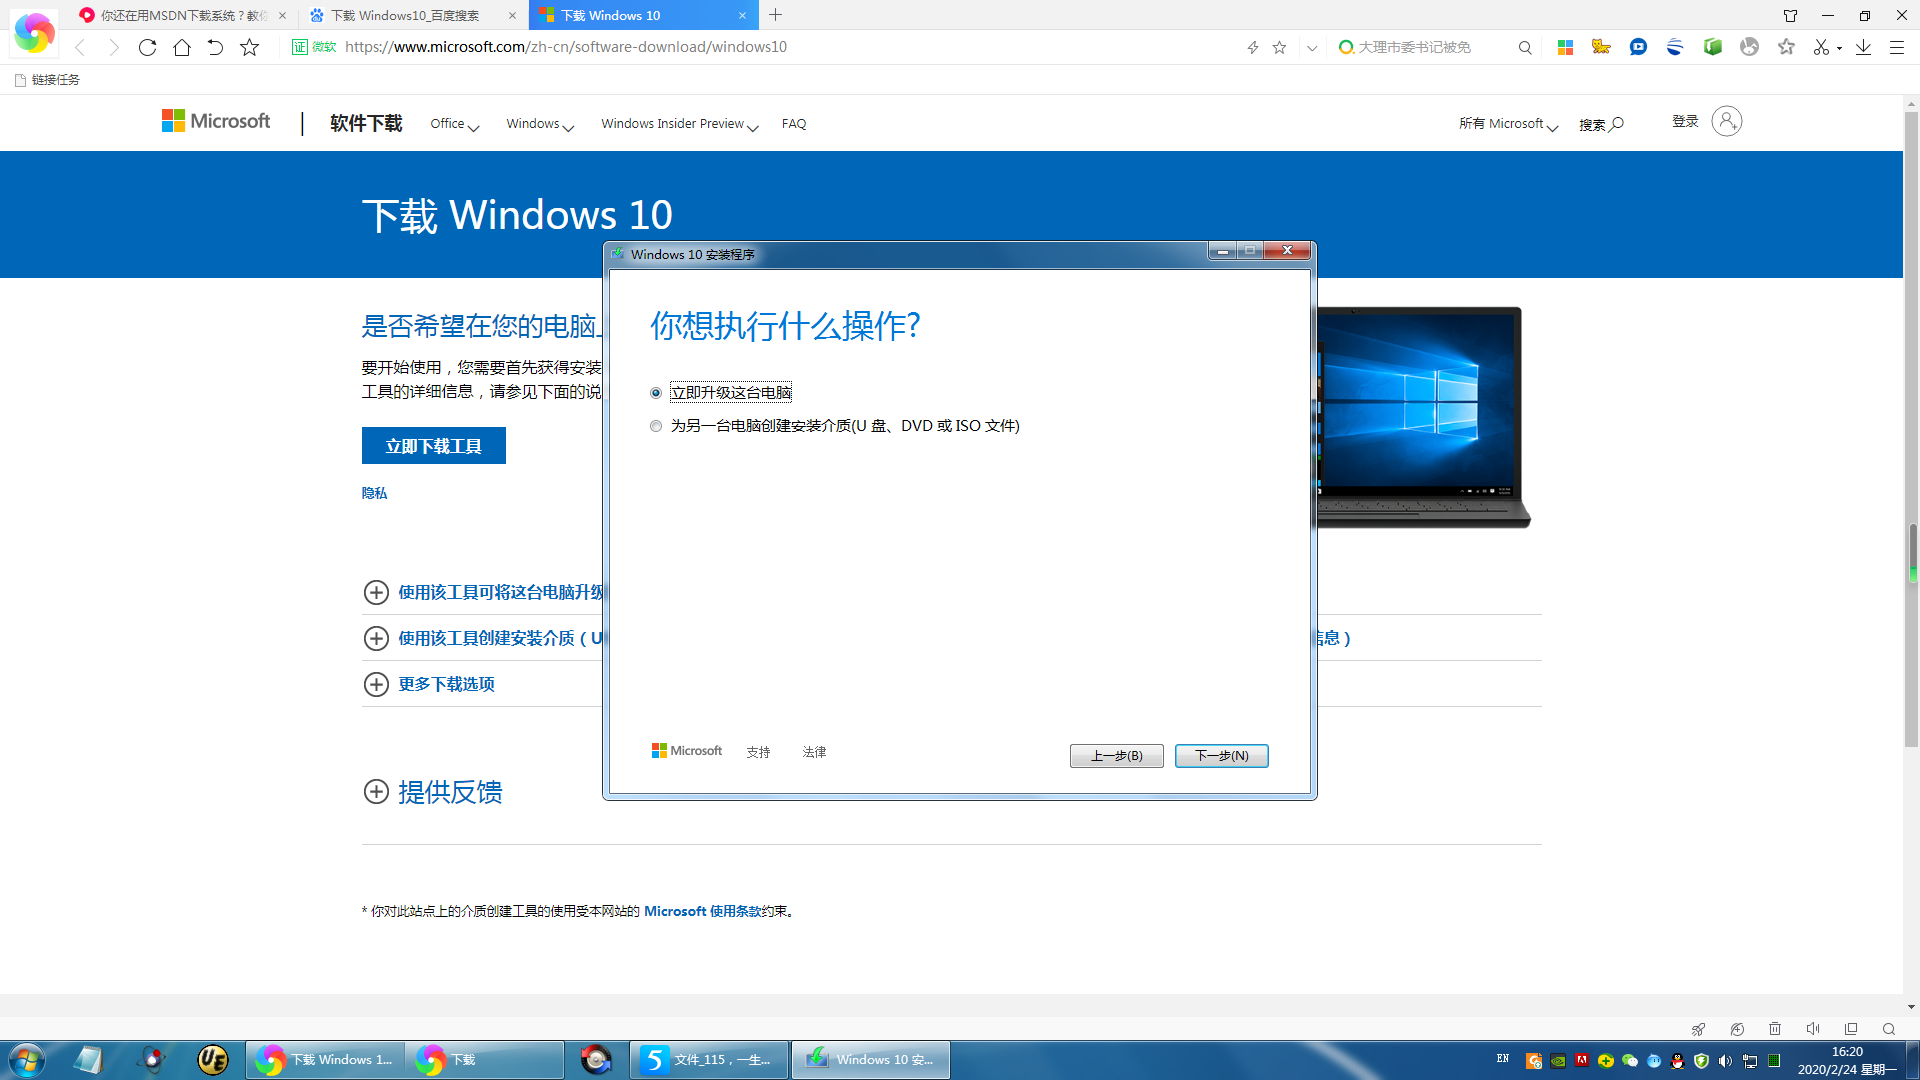
Task: Open a new browser tab
Action: click(x=776, y=15)
